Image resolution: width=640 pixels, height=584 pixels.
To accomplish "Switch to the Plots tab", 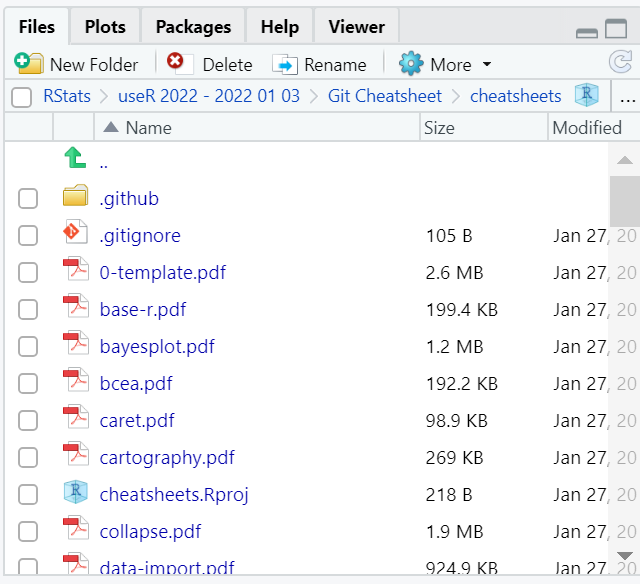I will [105, 27].
